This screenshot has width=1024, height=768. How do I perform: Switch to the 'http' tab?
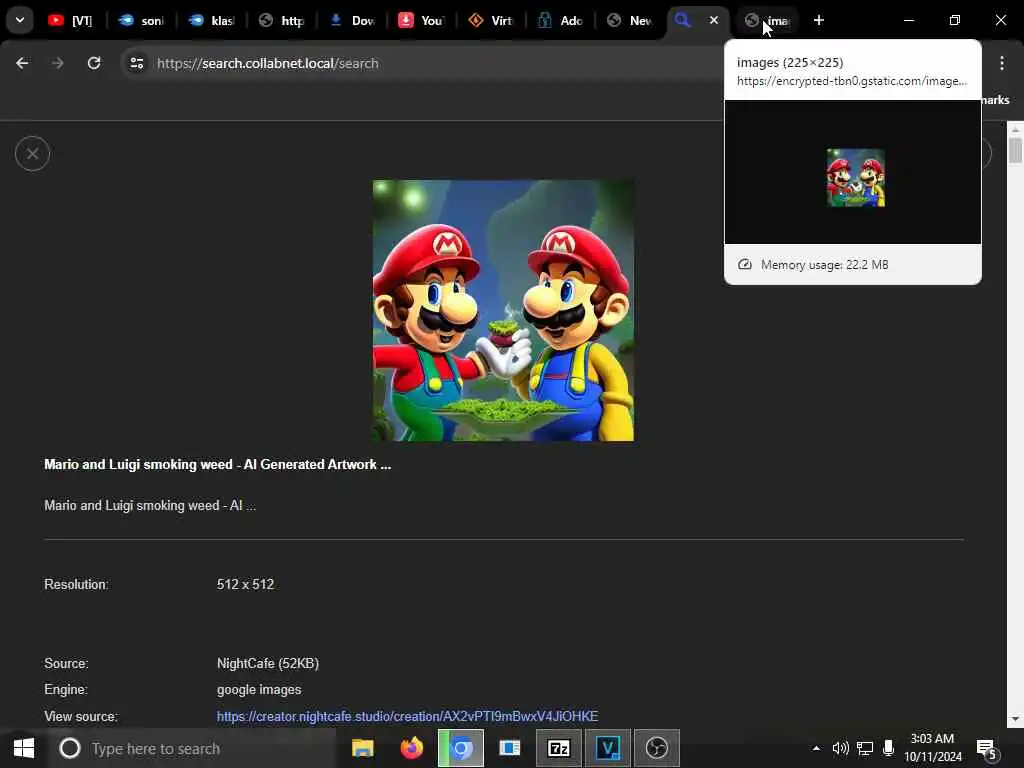click(281, 20)
